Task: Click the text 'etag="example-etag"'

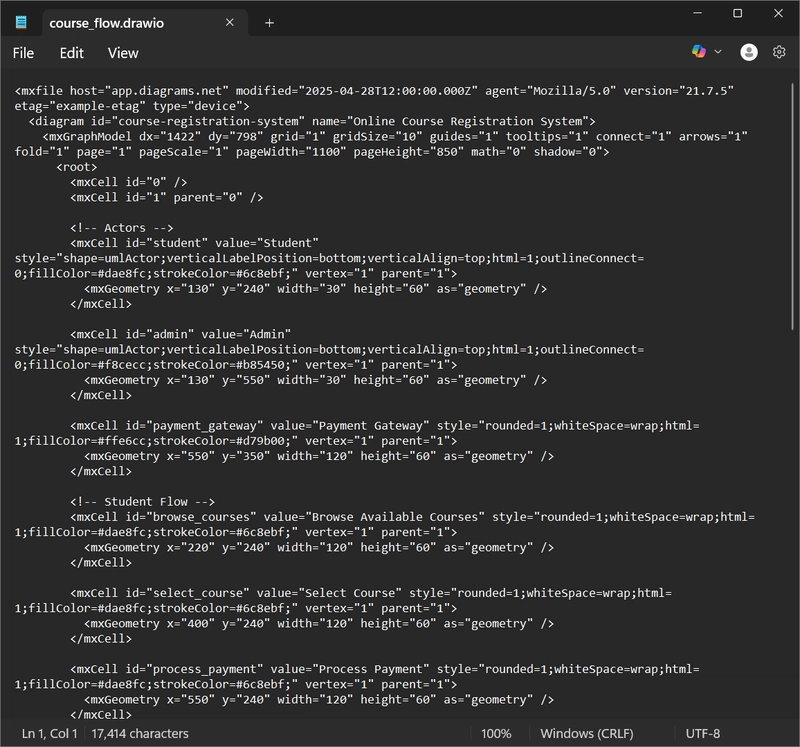Action: coord(80,107)
